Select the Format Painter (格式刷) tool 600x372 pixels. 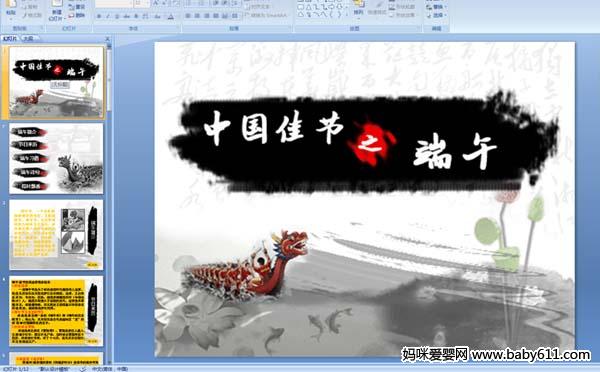click(x=32, y=15)
